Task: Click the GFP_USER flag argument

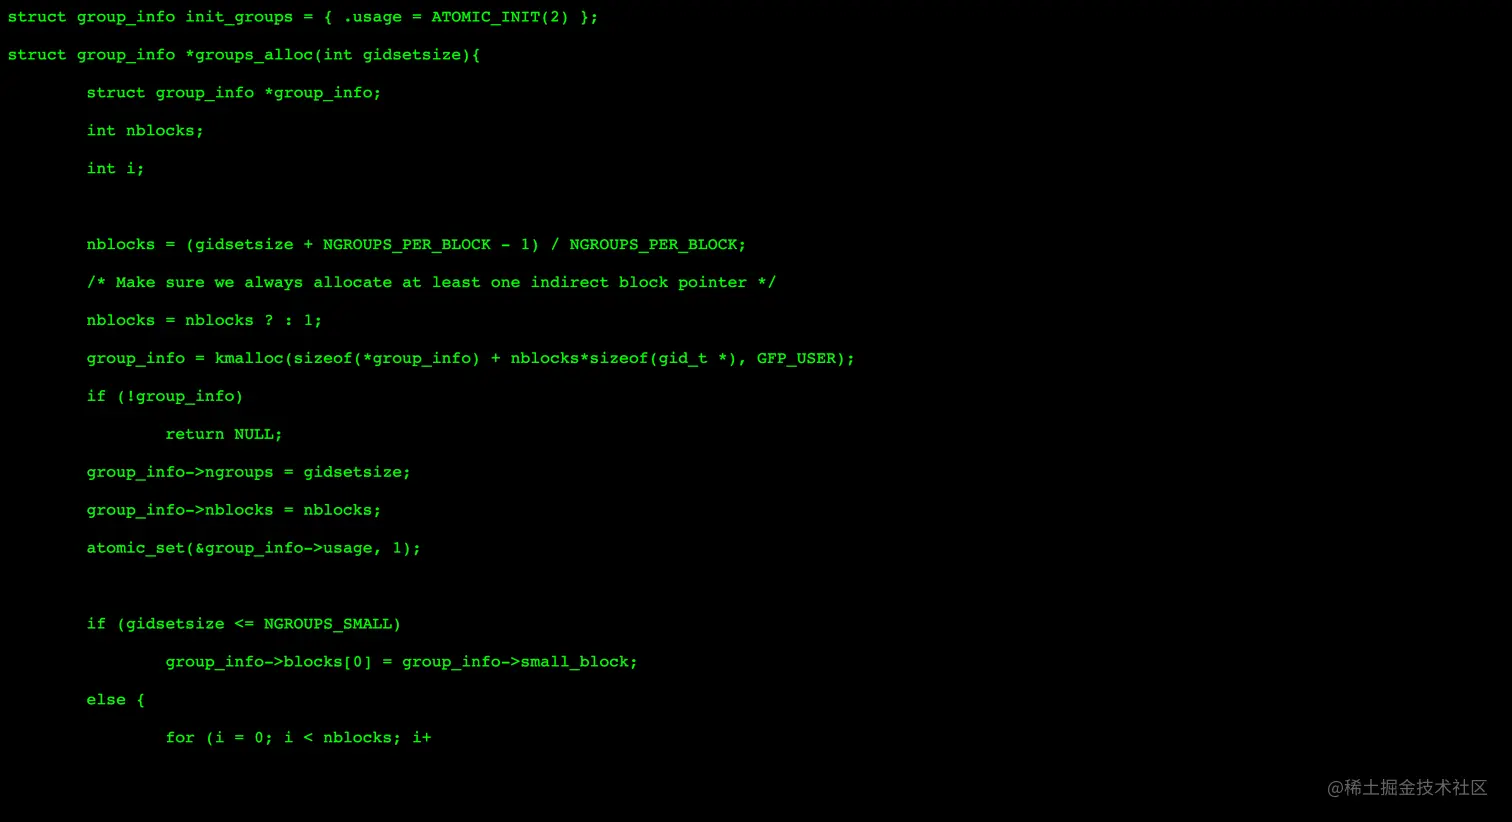Action: (x=796, y=359)
